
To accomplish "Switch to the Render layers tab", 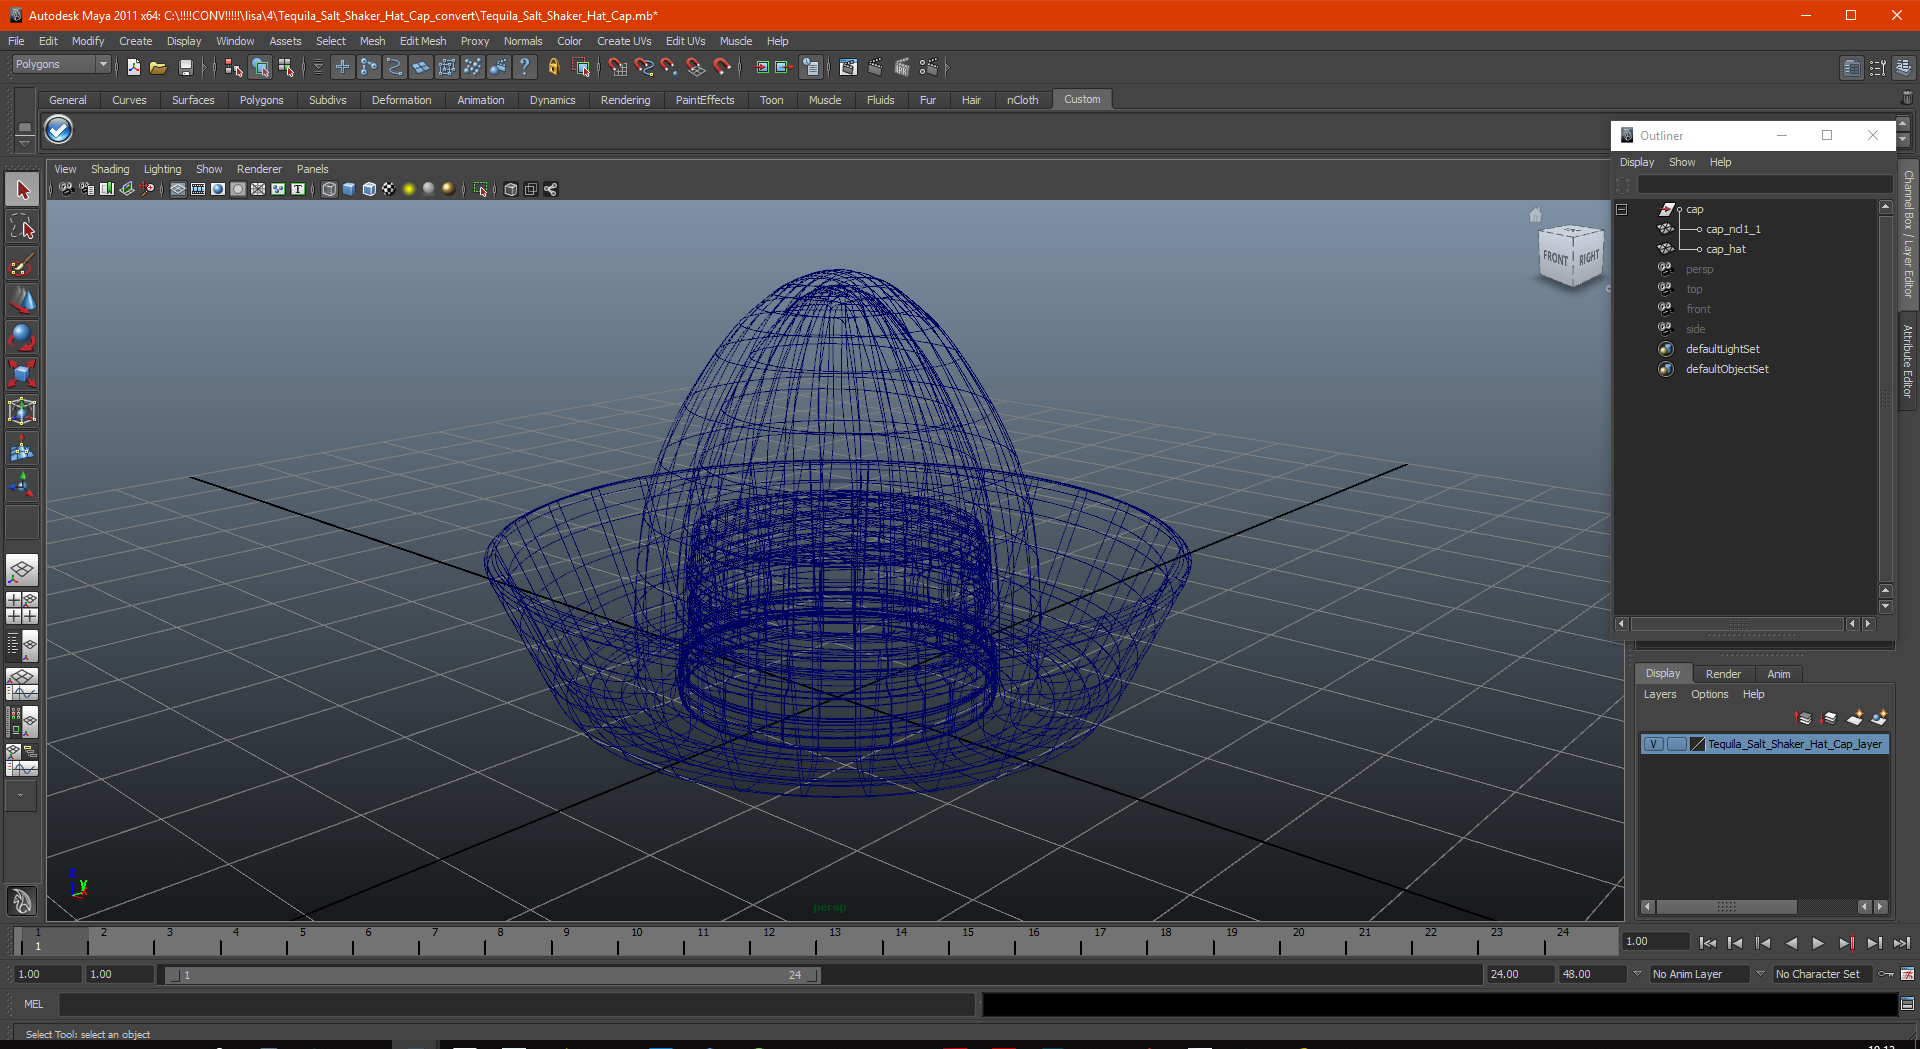I will click(x=1723, y=674).
